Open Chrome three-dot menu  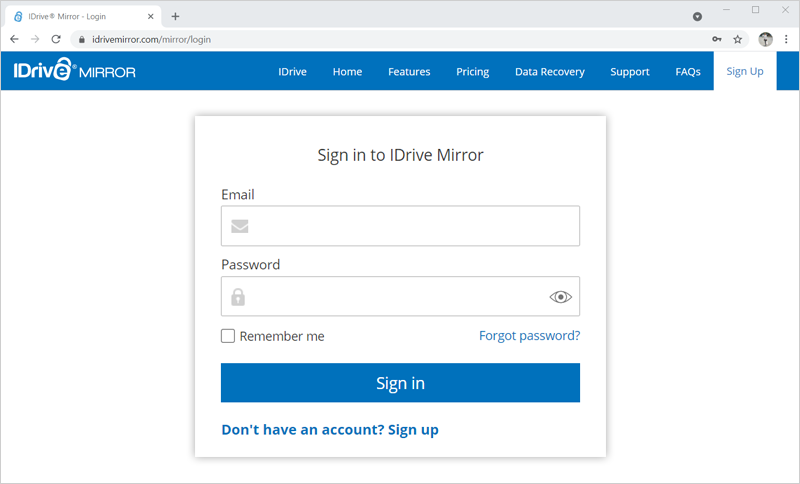786,39
